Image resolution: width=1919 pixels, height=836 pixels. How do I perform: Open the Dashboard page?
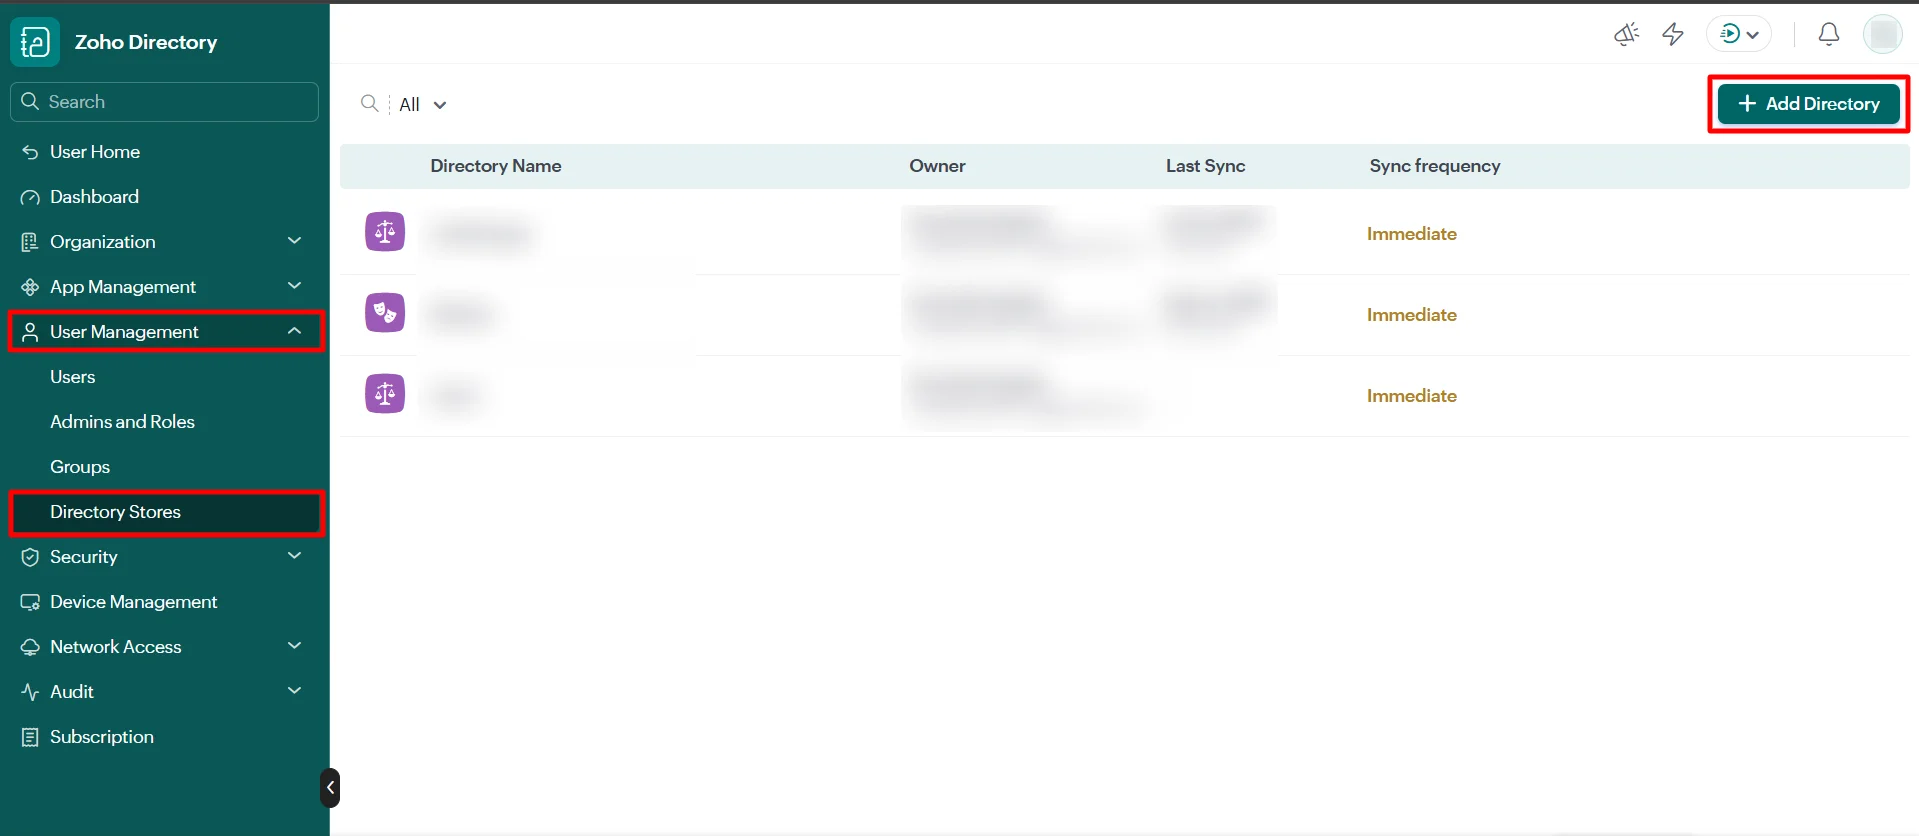pyautogui.click(x=94, y=197)
